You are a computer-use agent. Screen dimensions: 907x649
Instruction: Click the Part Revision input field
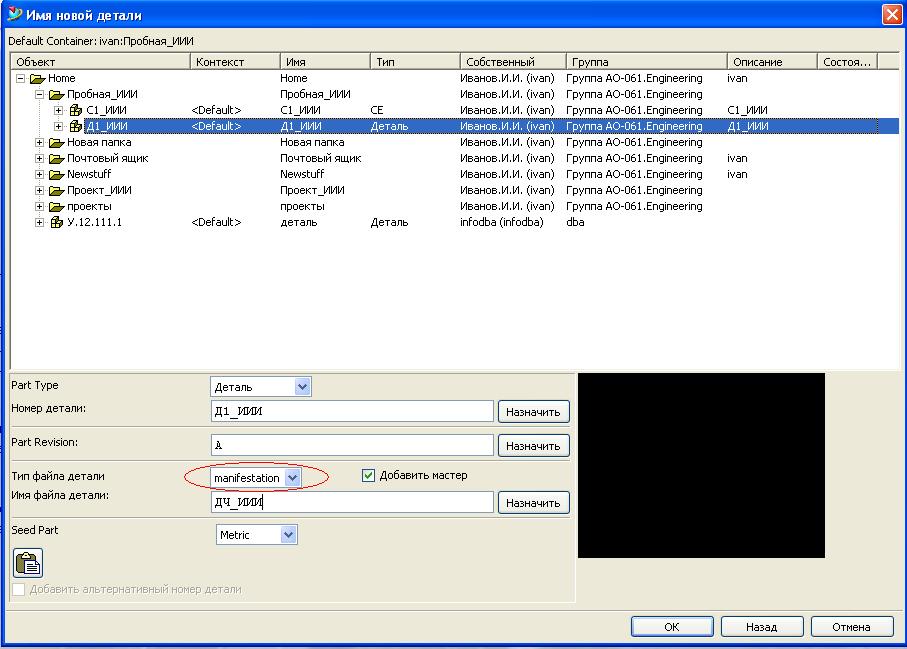click(x=352, y=445)
